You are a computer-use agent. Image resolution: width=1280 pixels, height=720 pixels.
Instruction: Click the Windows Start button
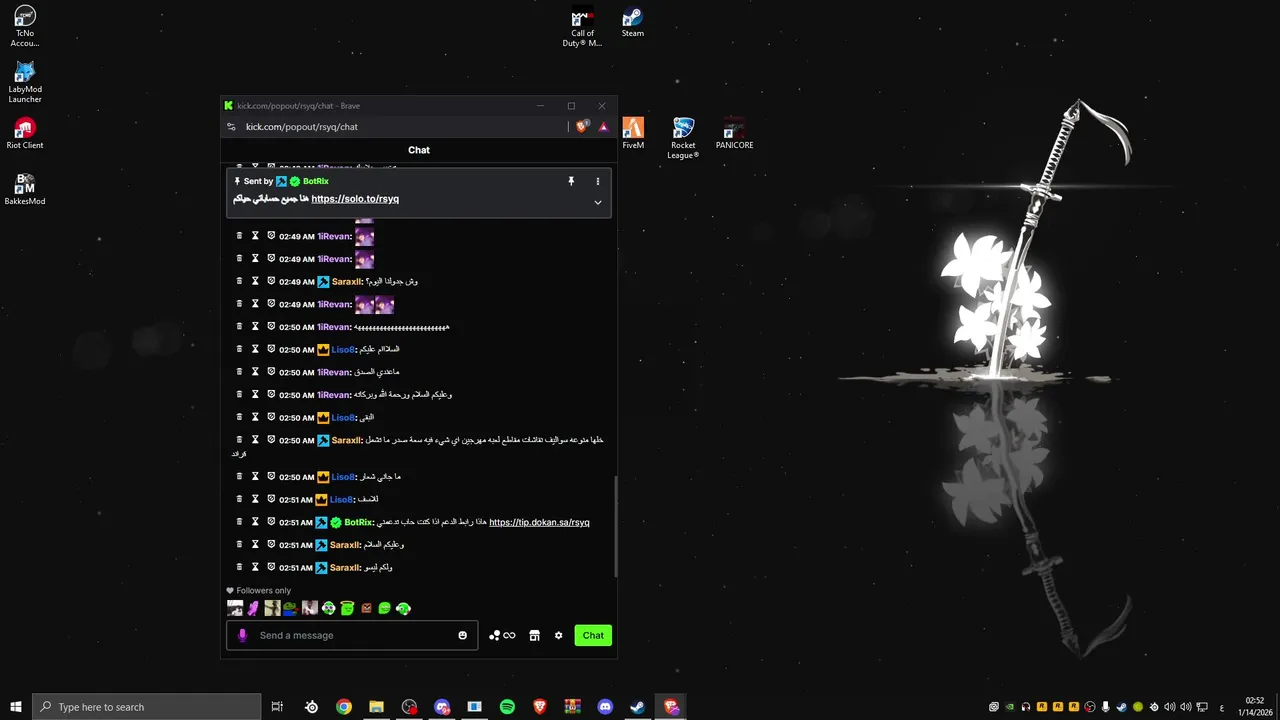click(16, 707)
